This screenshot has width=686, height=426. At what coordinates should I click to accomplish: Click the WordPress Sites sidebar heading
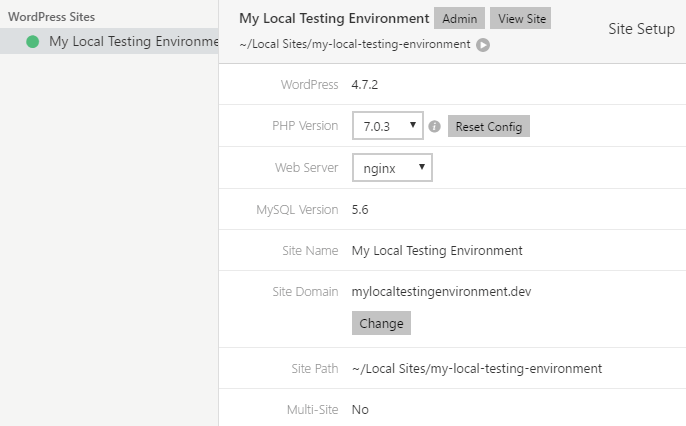[51, 17]
